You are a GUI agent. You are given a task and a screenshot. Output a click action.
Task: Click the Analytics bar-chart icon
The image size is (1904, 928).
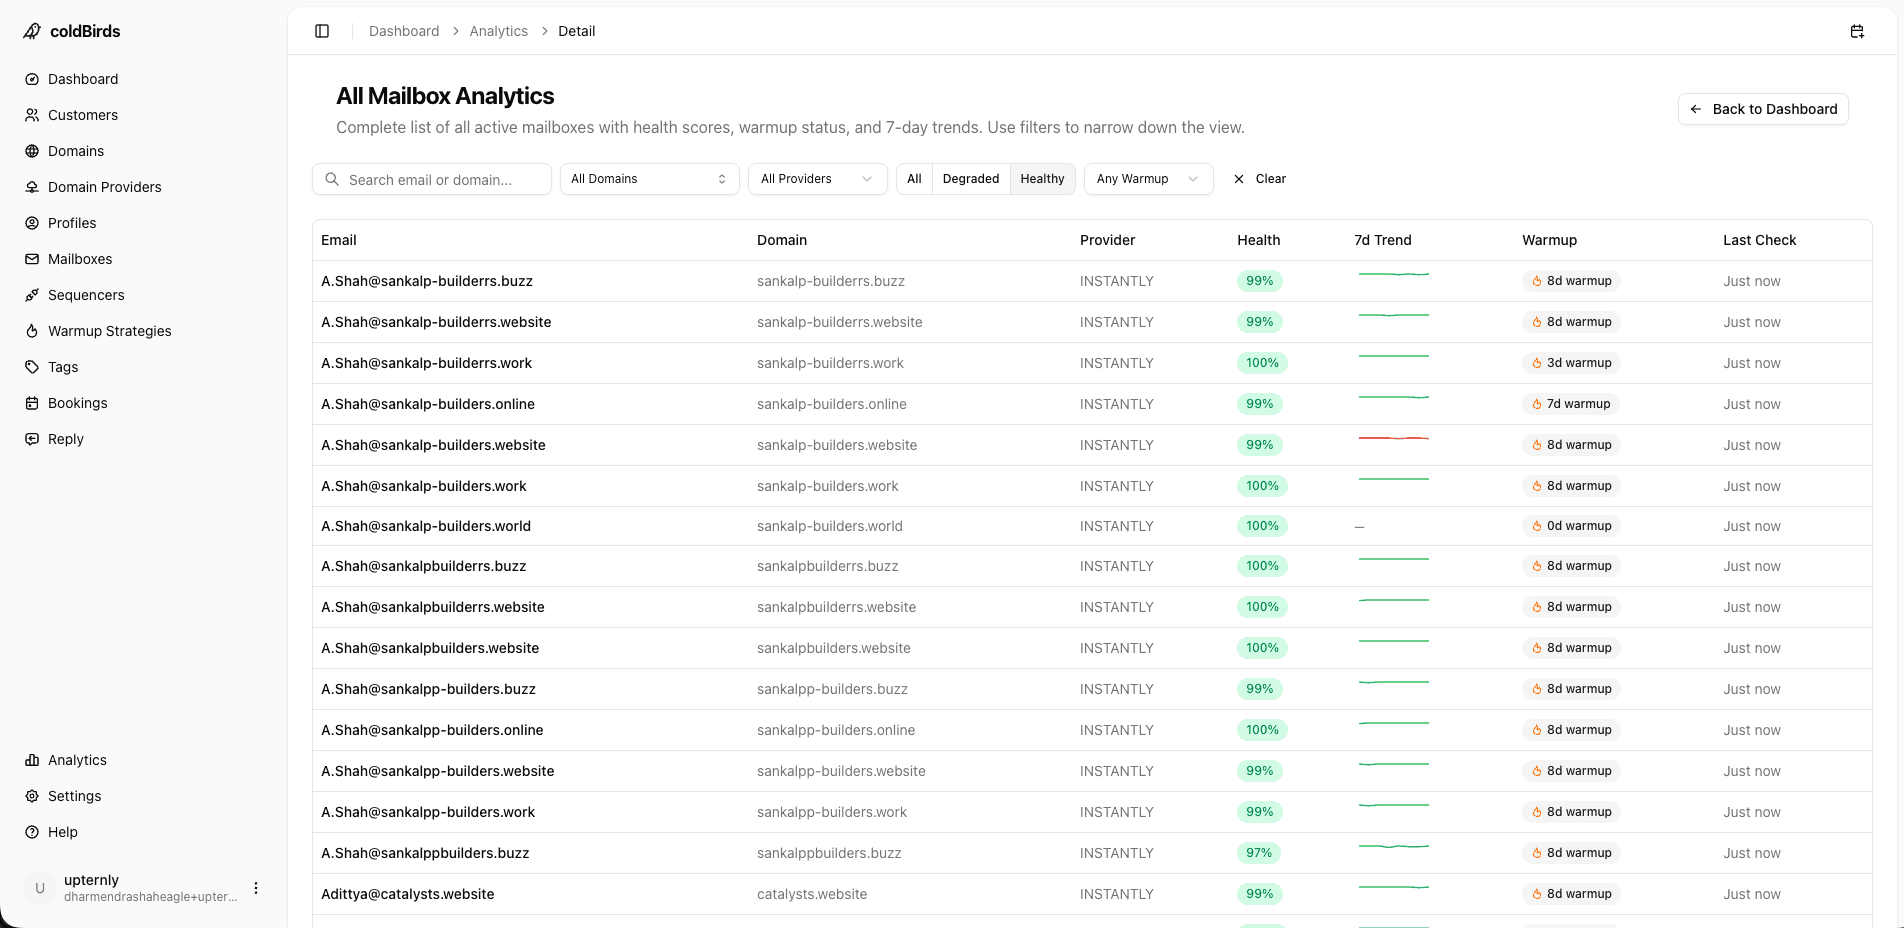tap(33, 760)
